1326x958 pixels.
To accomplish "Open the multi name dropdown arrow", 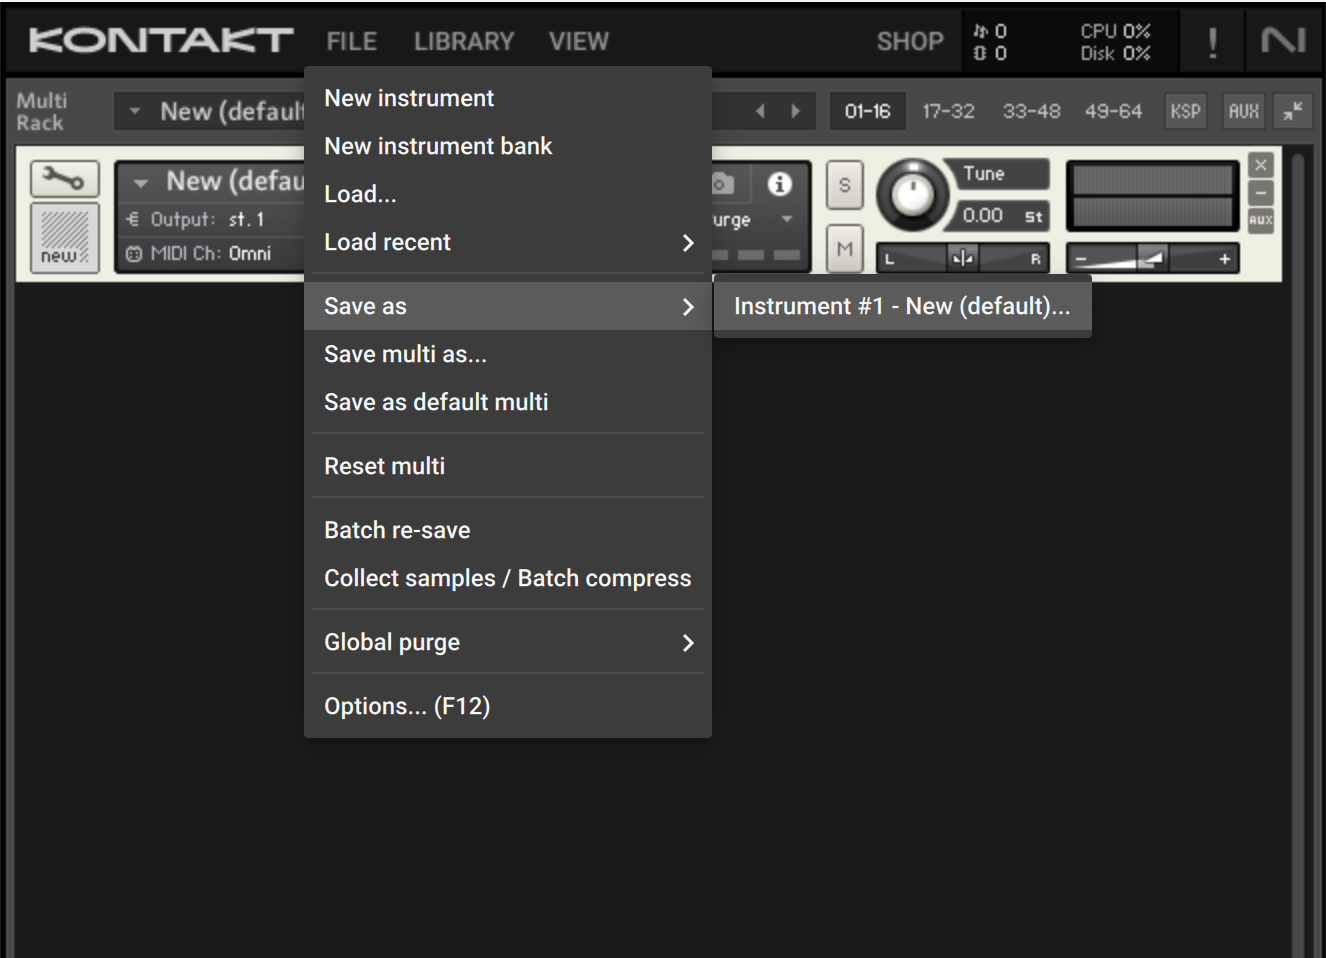I will click(134, 111).
